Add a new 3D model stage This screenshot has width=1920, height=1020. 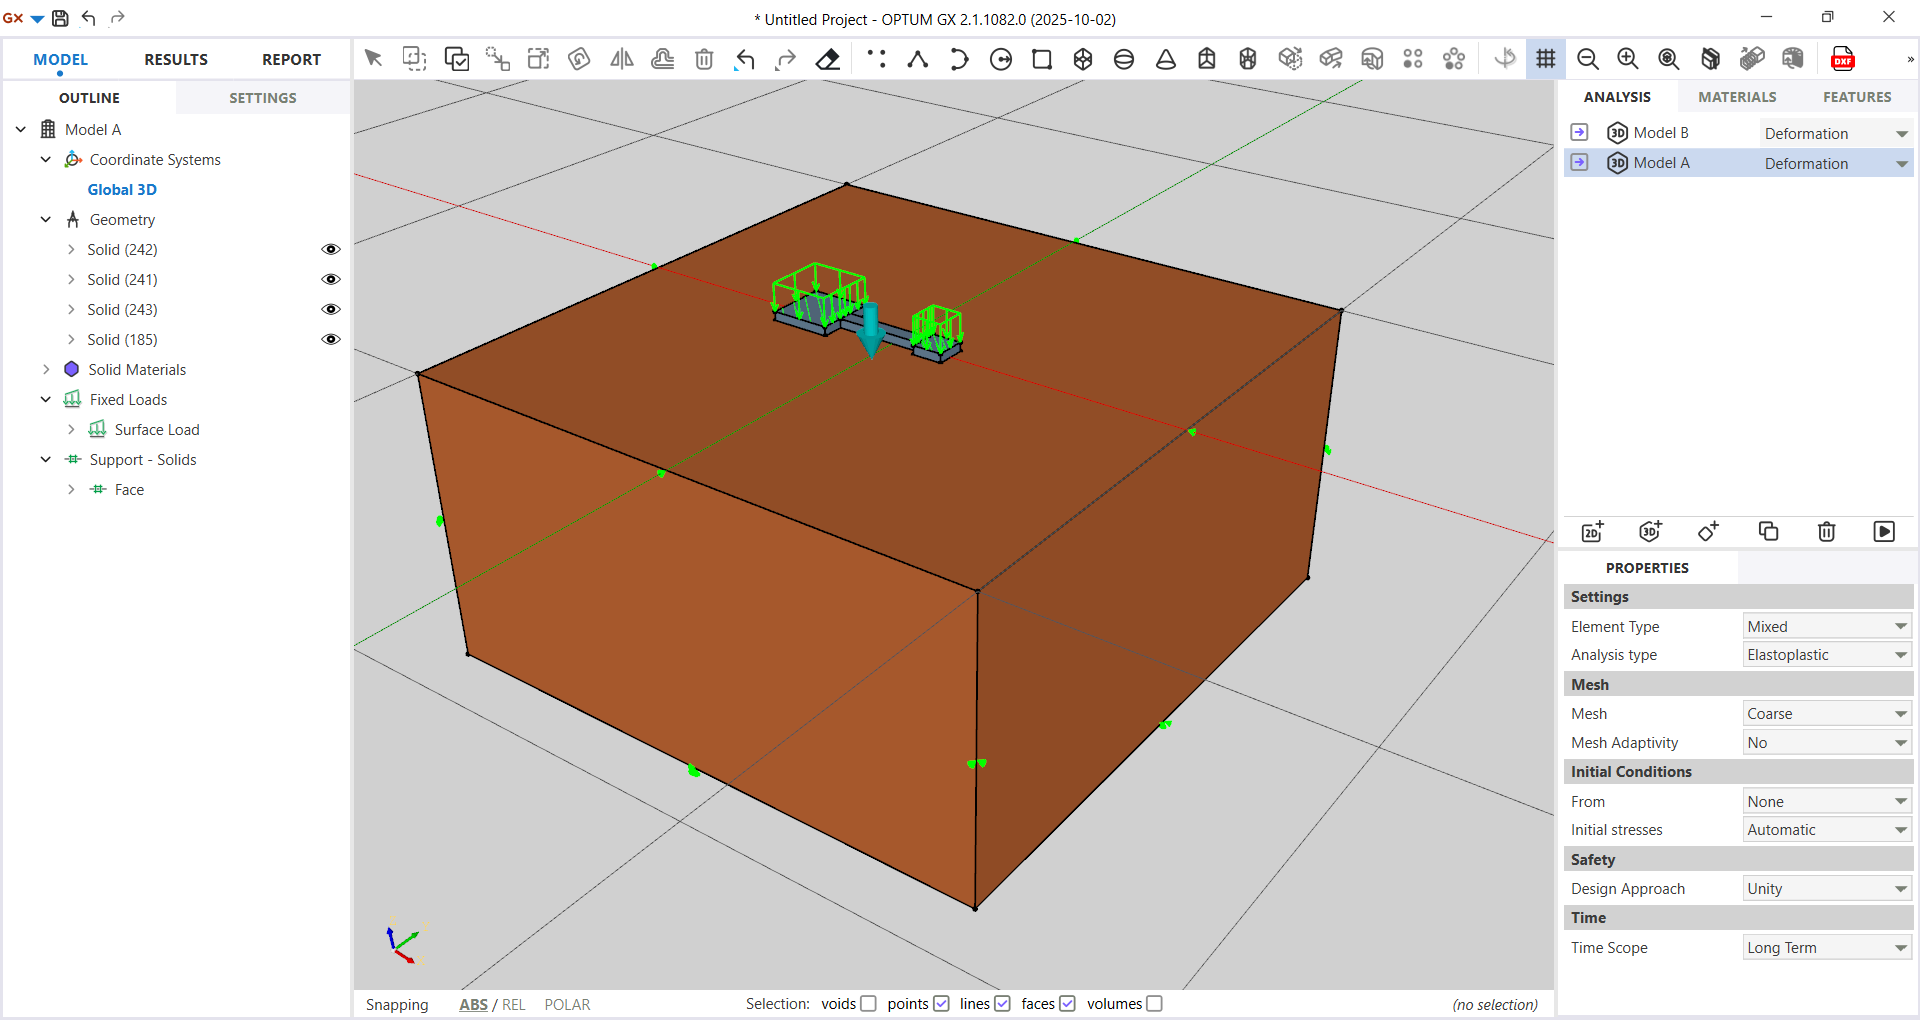coord(1650,531)
